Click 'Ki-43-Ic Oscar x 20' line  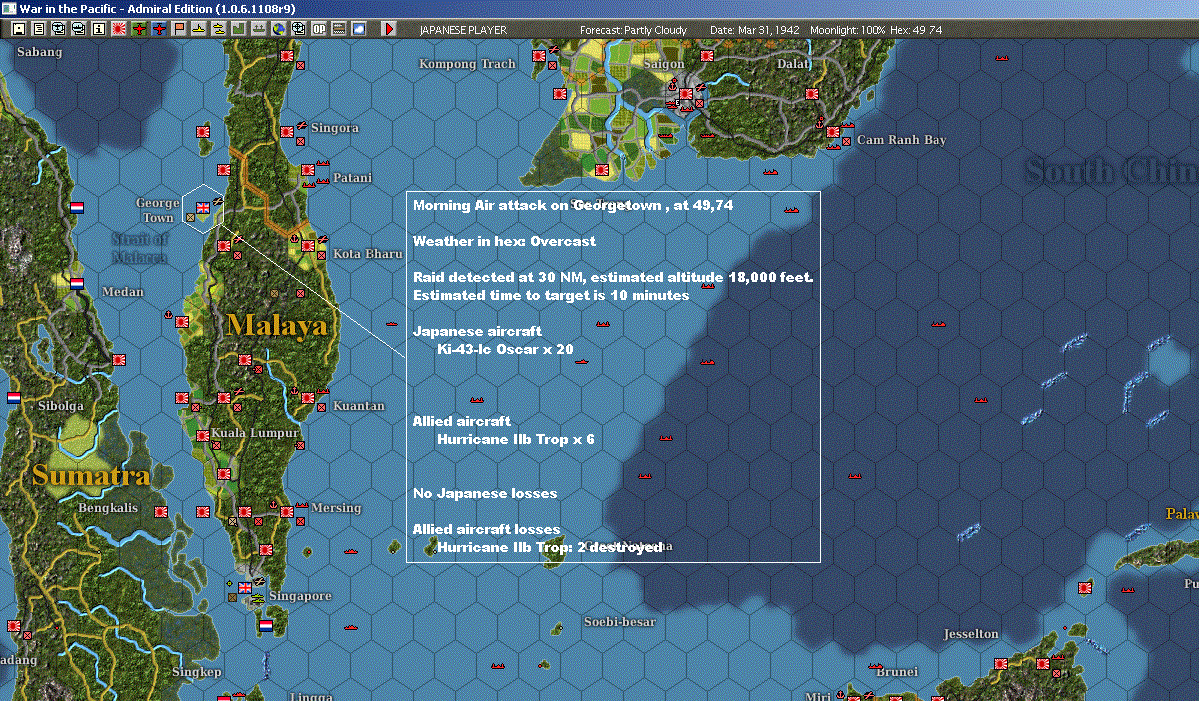coord(505,349)
